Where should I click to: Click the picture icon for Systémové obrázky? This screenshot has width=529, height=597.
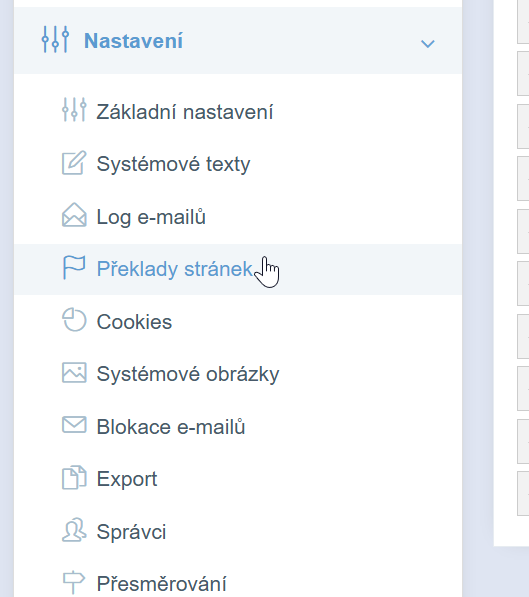(x=74, y=372)
